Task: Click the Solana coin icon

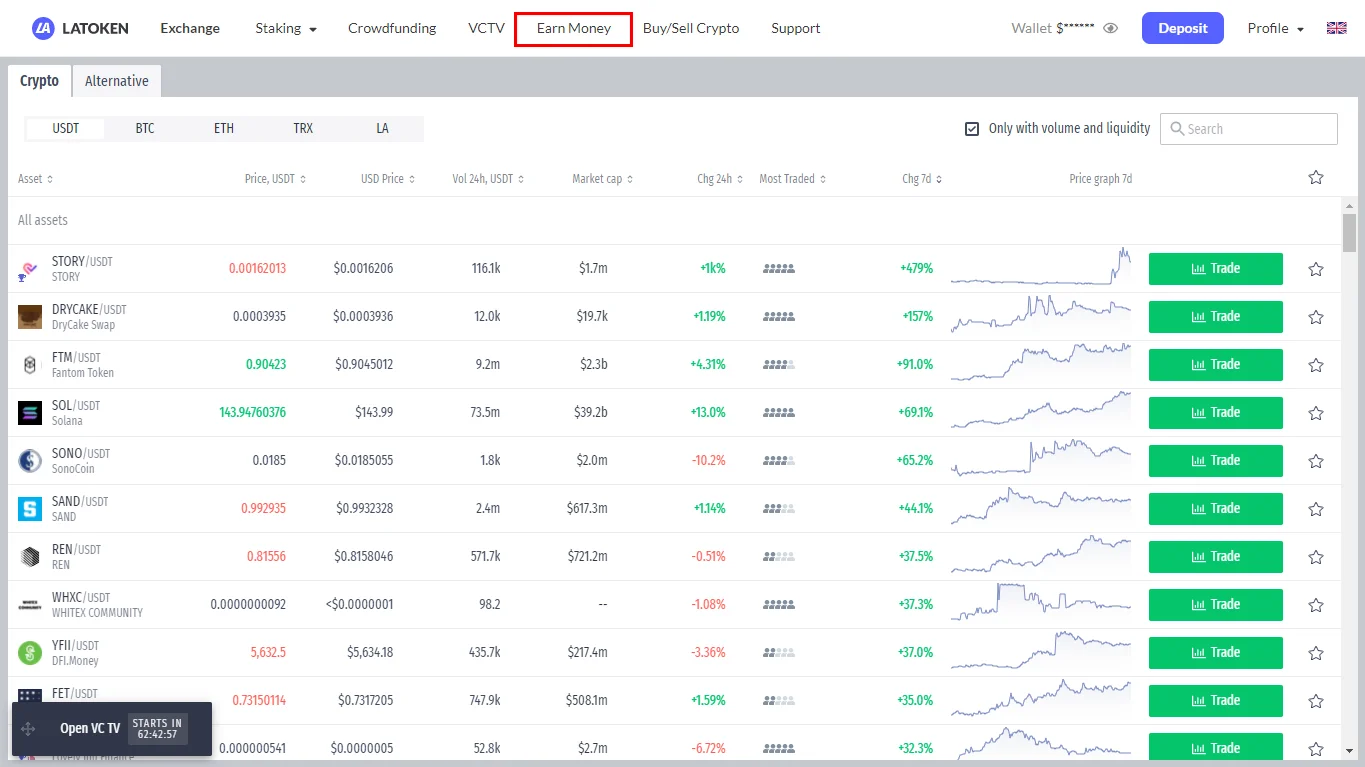Action: coord(30,413)
